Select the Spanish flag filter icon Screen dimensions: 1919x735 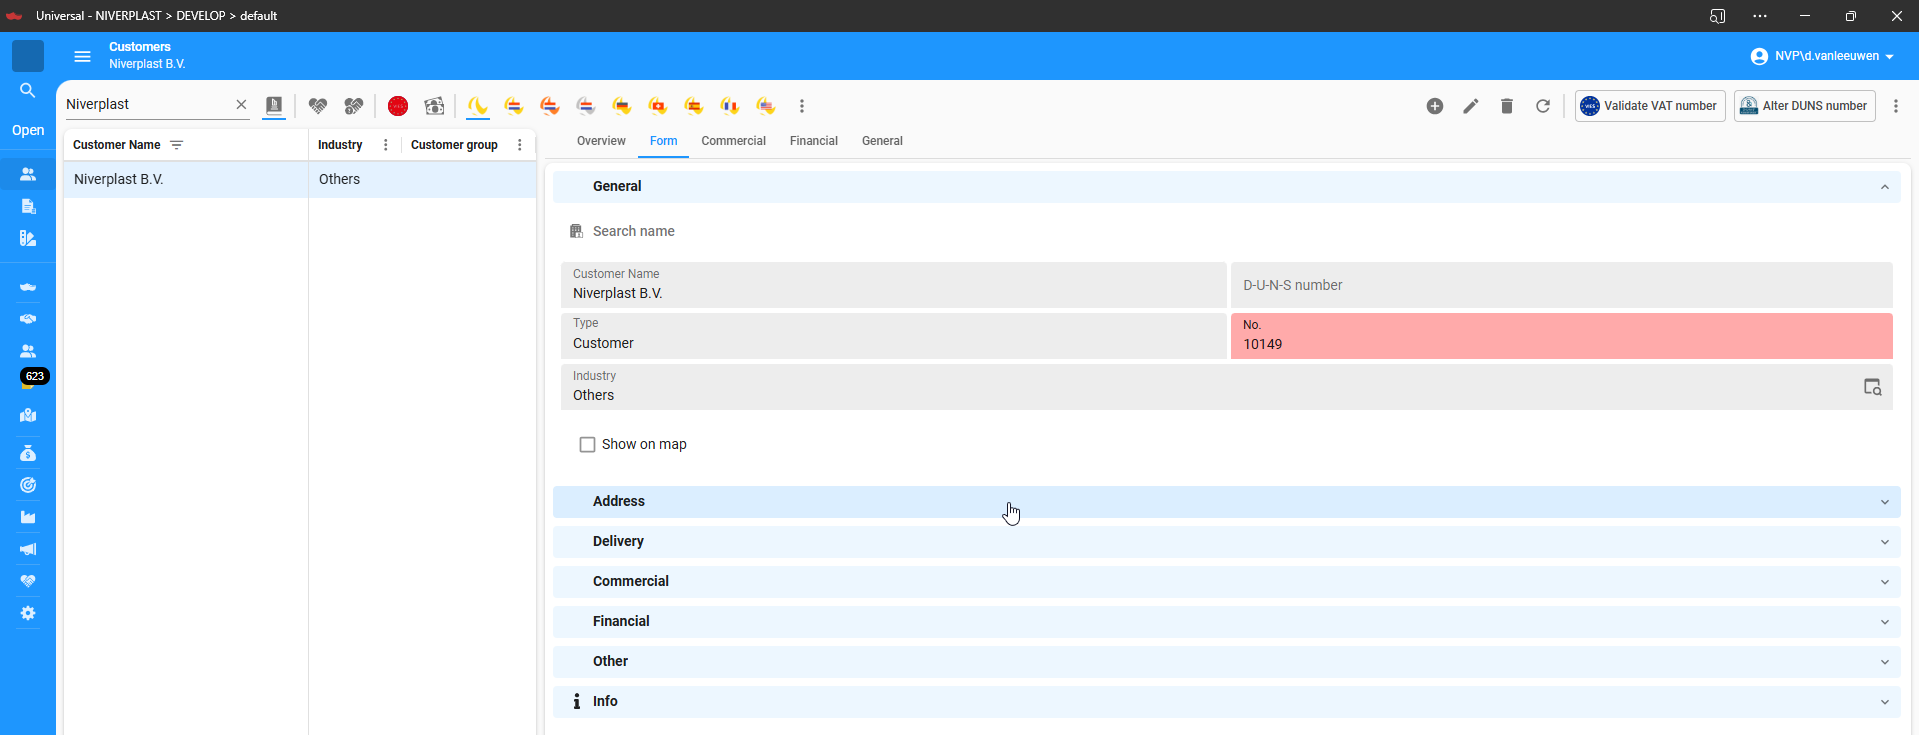[694, 106]
